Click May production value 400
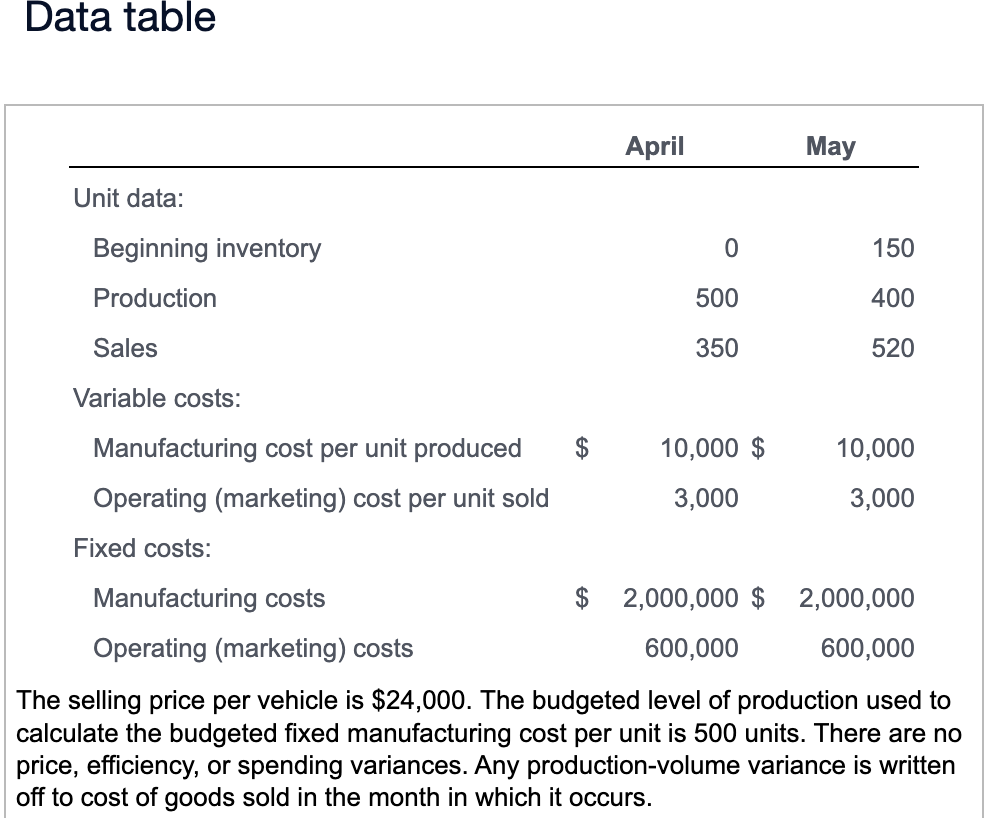The height and width of the screenshot is (818, 1000). [x=893, y=298]
